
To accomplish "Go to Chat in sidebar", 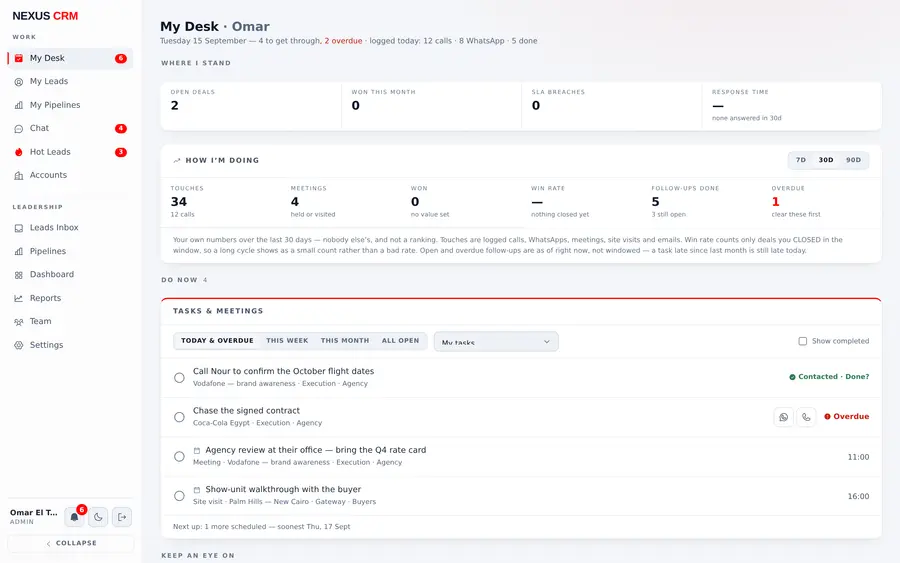I will coord(71,129).
